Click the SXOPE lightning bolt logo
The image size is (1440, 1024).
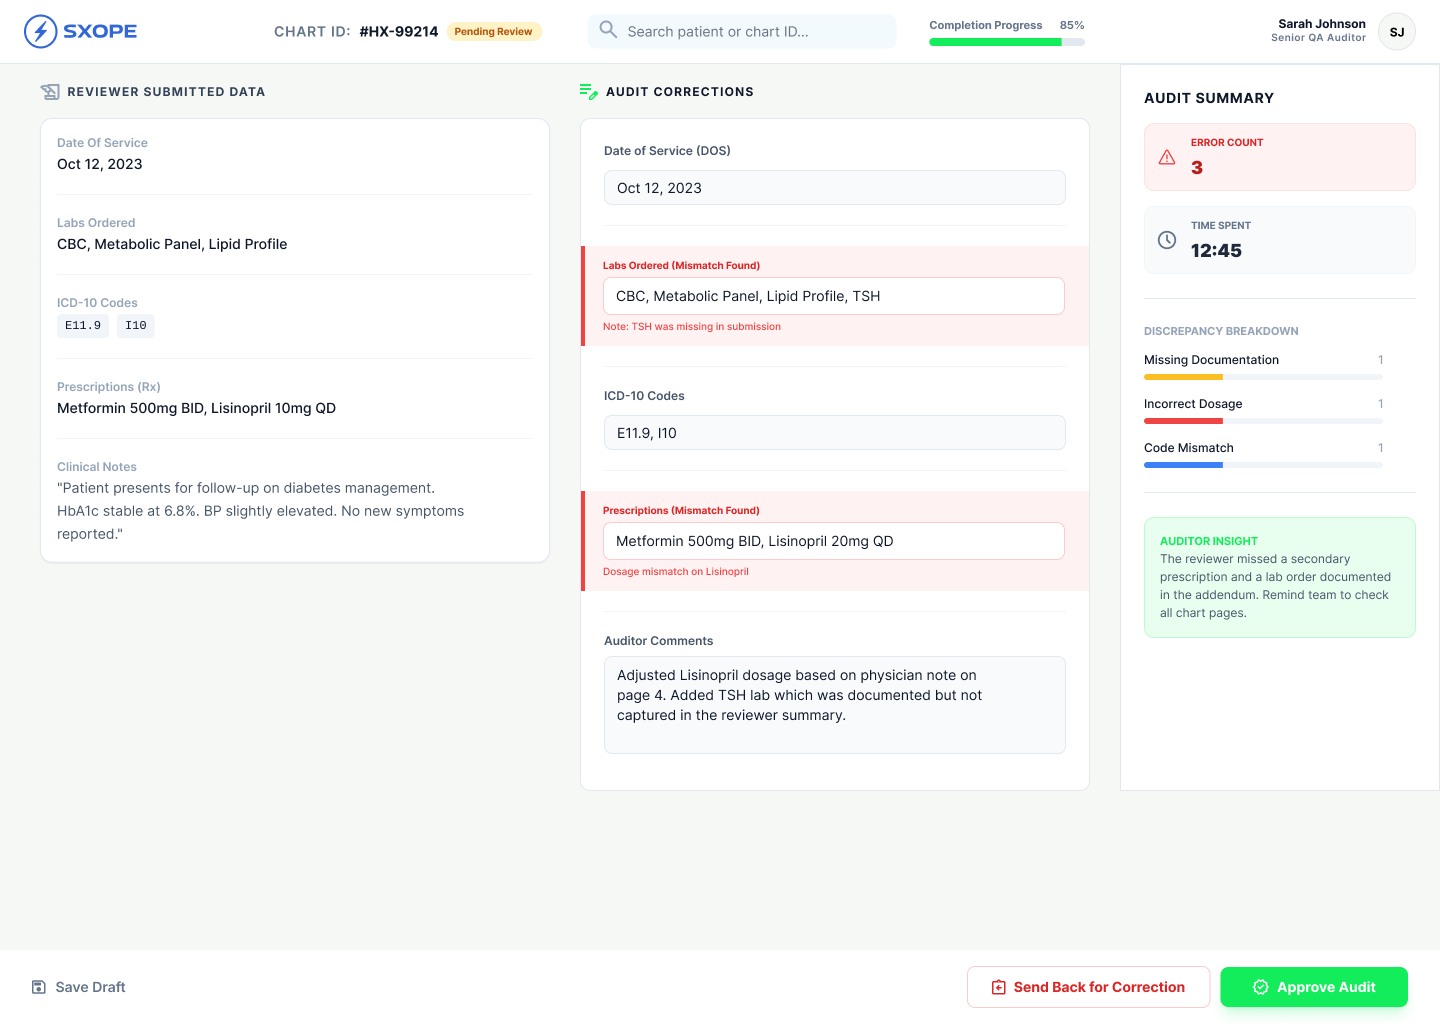coord(40,32)
